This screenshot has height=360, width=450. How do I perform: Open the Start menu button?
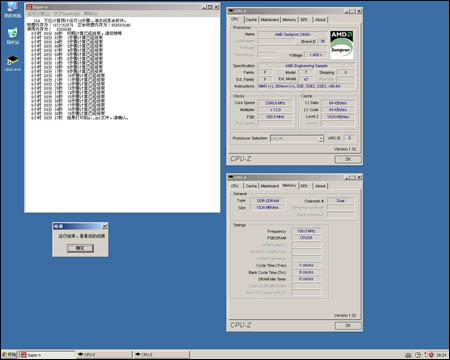pos(10,355)
